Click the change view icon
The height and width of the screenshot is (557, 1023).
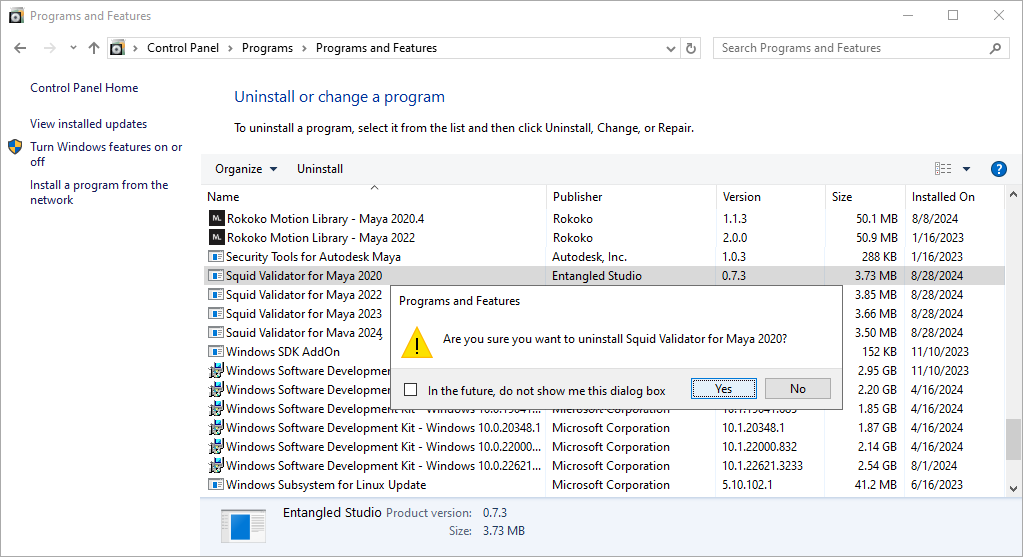pos(943,169)
